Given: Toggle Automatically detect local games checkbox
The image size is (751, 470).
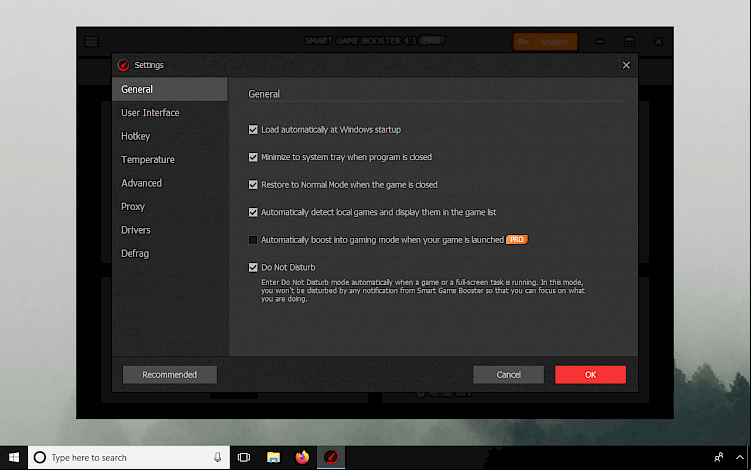Looking at the screenshot, I should [253, 212].
